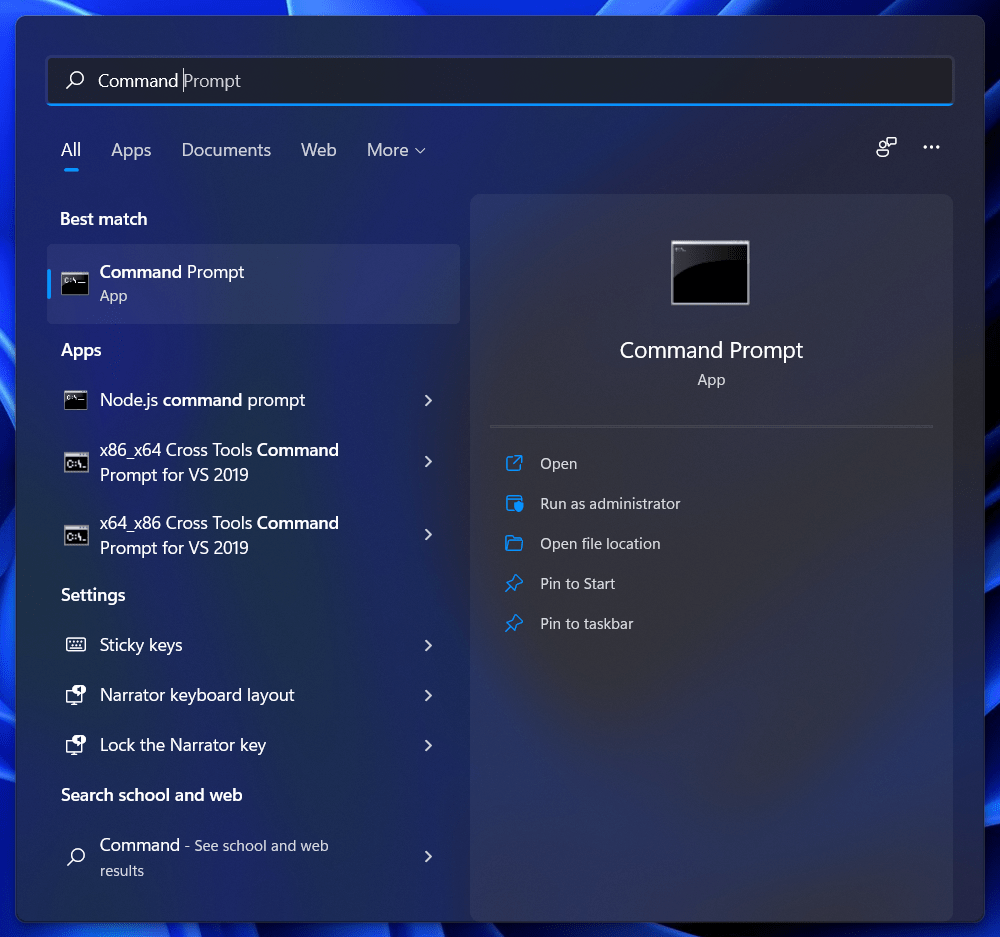1000x937 pixels.
Task: Expand the More filter dropdown
Action: (x=396, y=150)
